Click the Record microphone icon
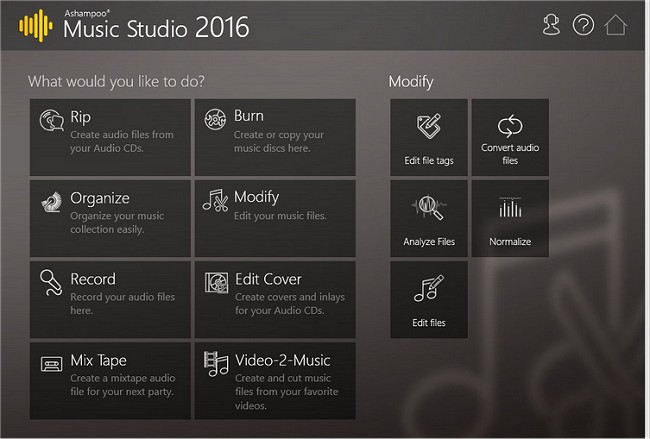This screenshot has height=439, width=650. (51, 282)
